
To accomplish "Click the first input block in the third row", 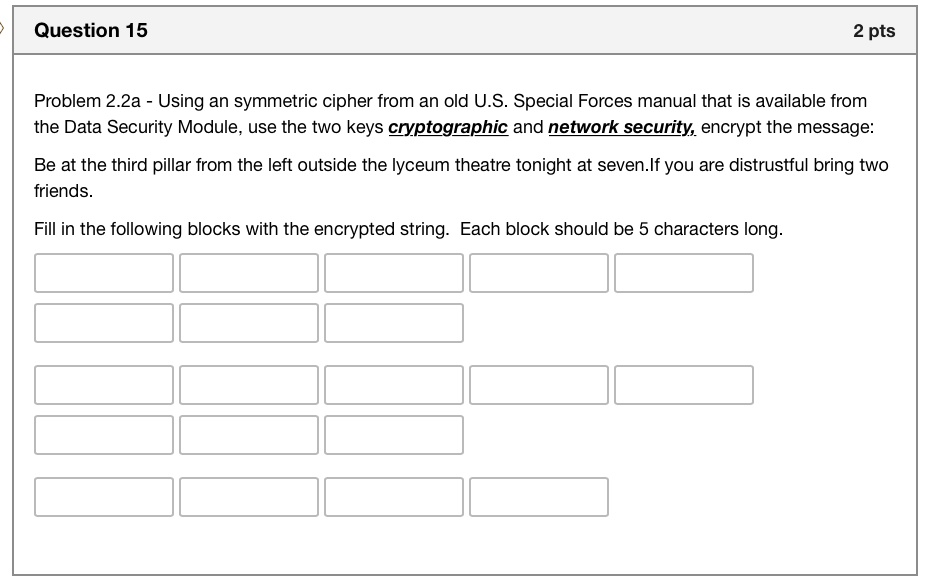I will click(104, 385).
